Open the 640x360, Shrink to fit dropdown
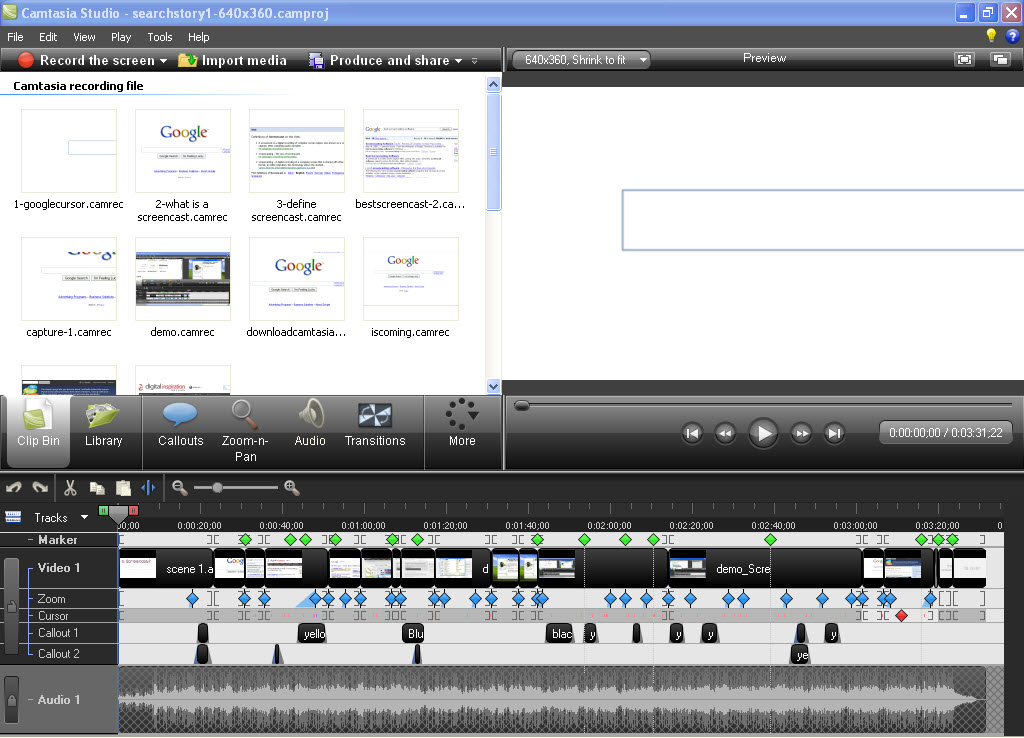Screen dimensions: 1024x738 click(x=580, y=59)
